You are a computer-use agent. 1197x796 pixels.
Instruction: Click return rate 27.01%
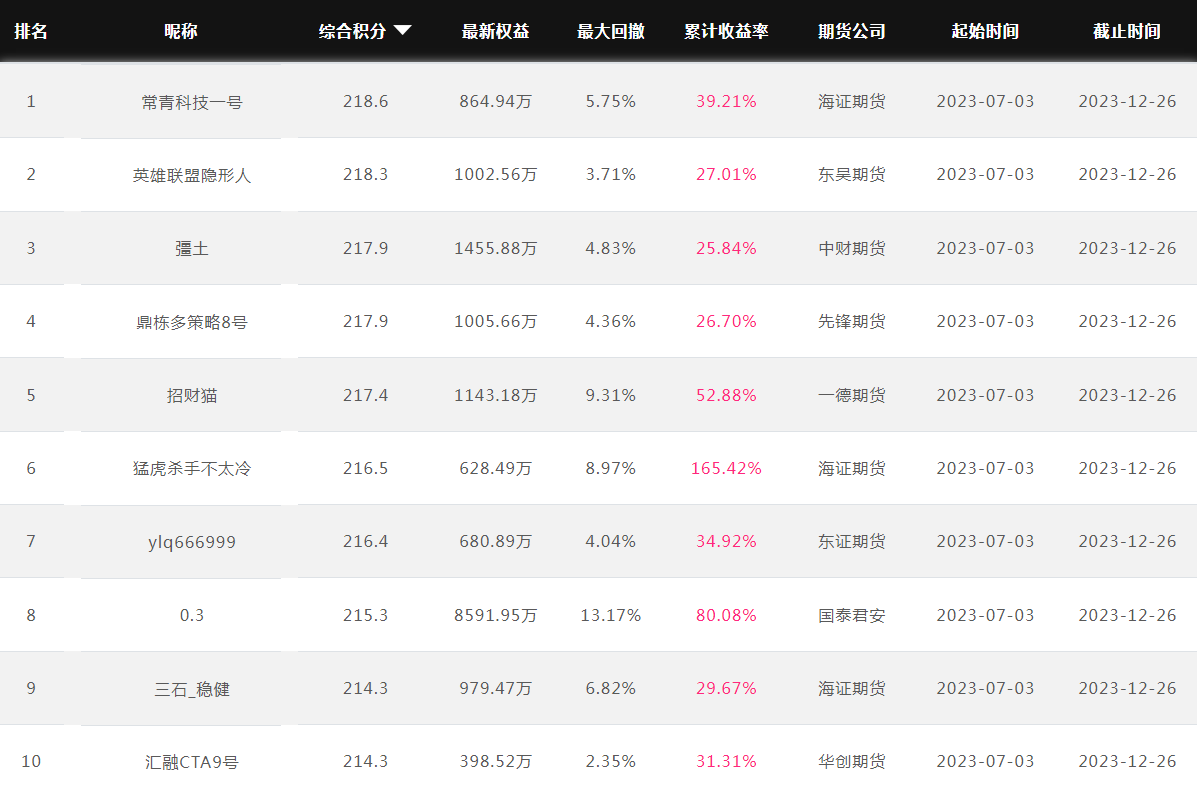click(726, 175)
